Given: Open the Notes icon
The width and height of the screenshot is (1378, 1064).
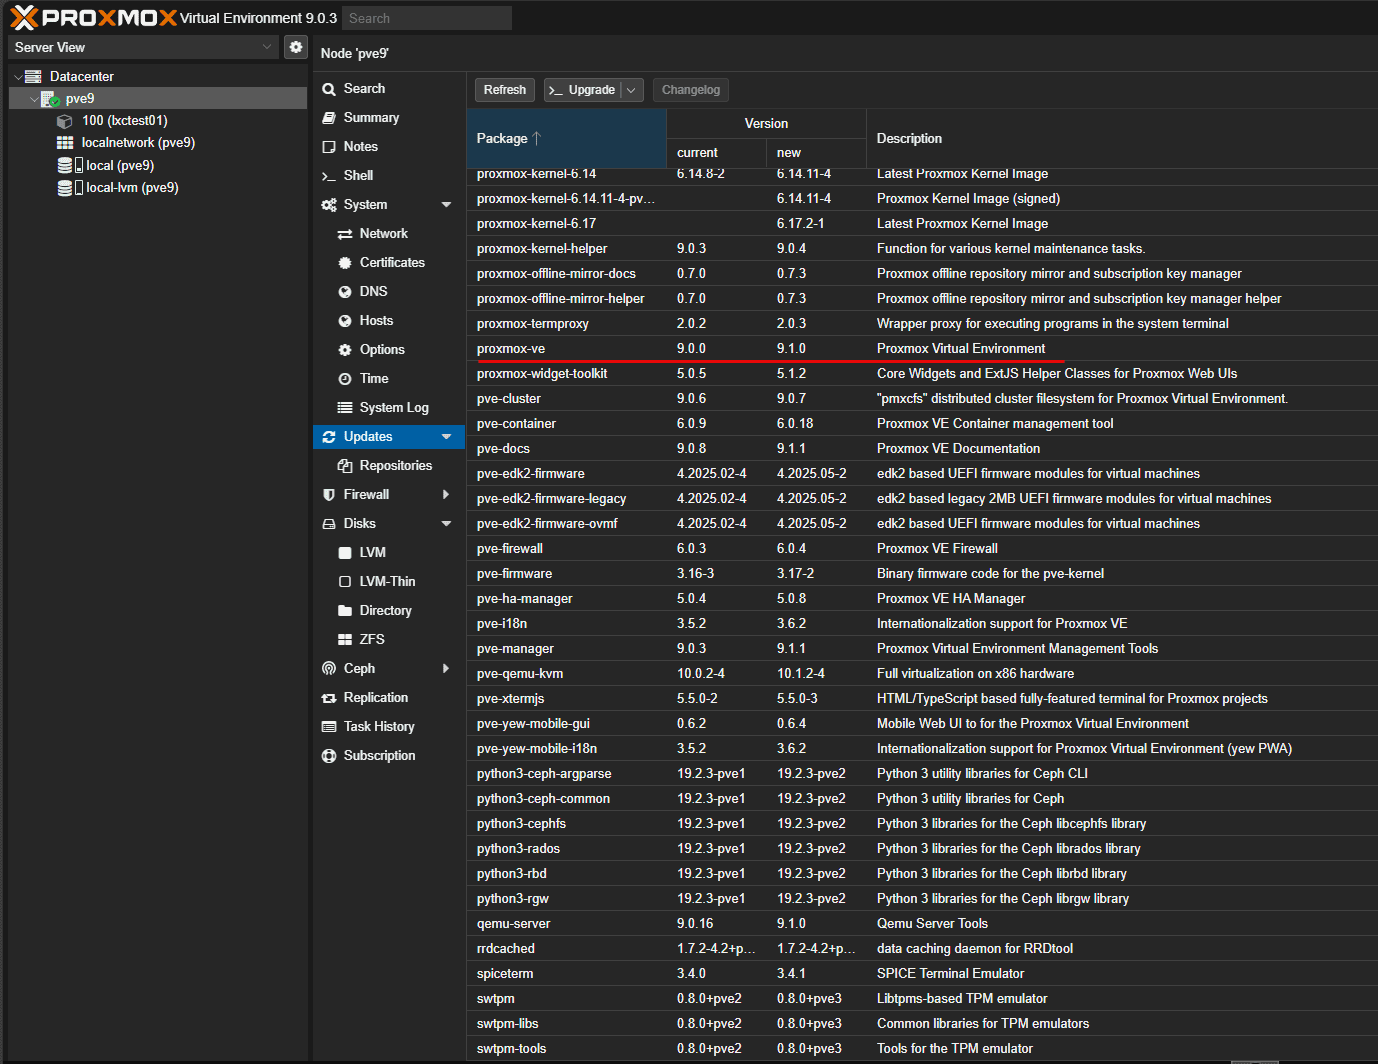Looking at the screenshot, I should (x=328, y=146).
